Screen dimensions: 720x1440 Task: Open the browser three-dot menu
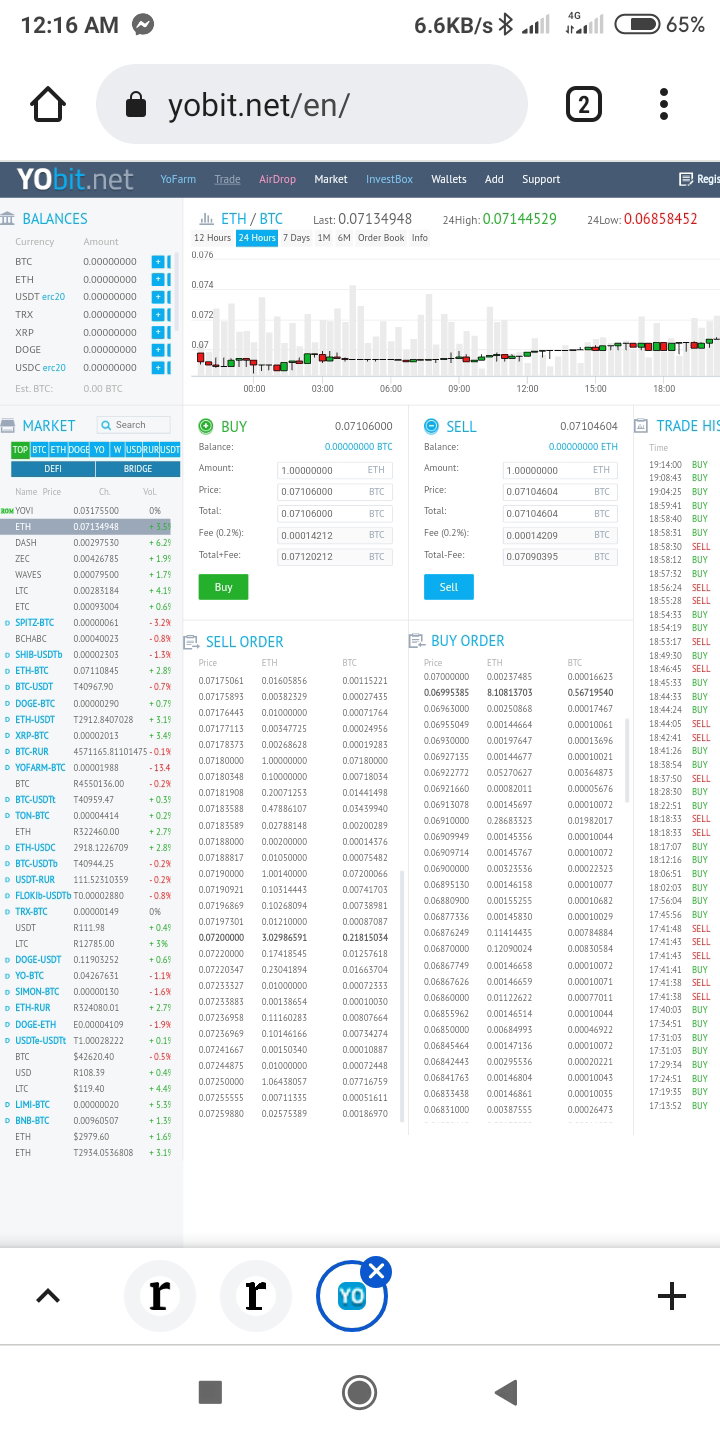click(x=664, y=104)
